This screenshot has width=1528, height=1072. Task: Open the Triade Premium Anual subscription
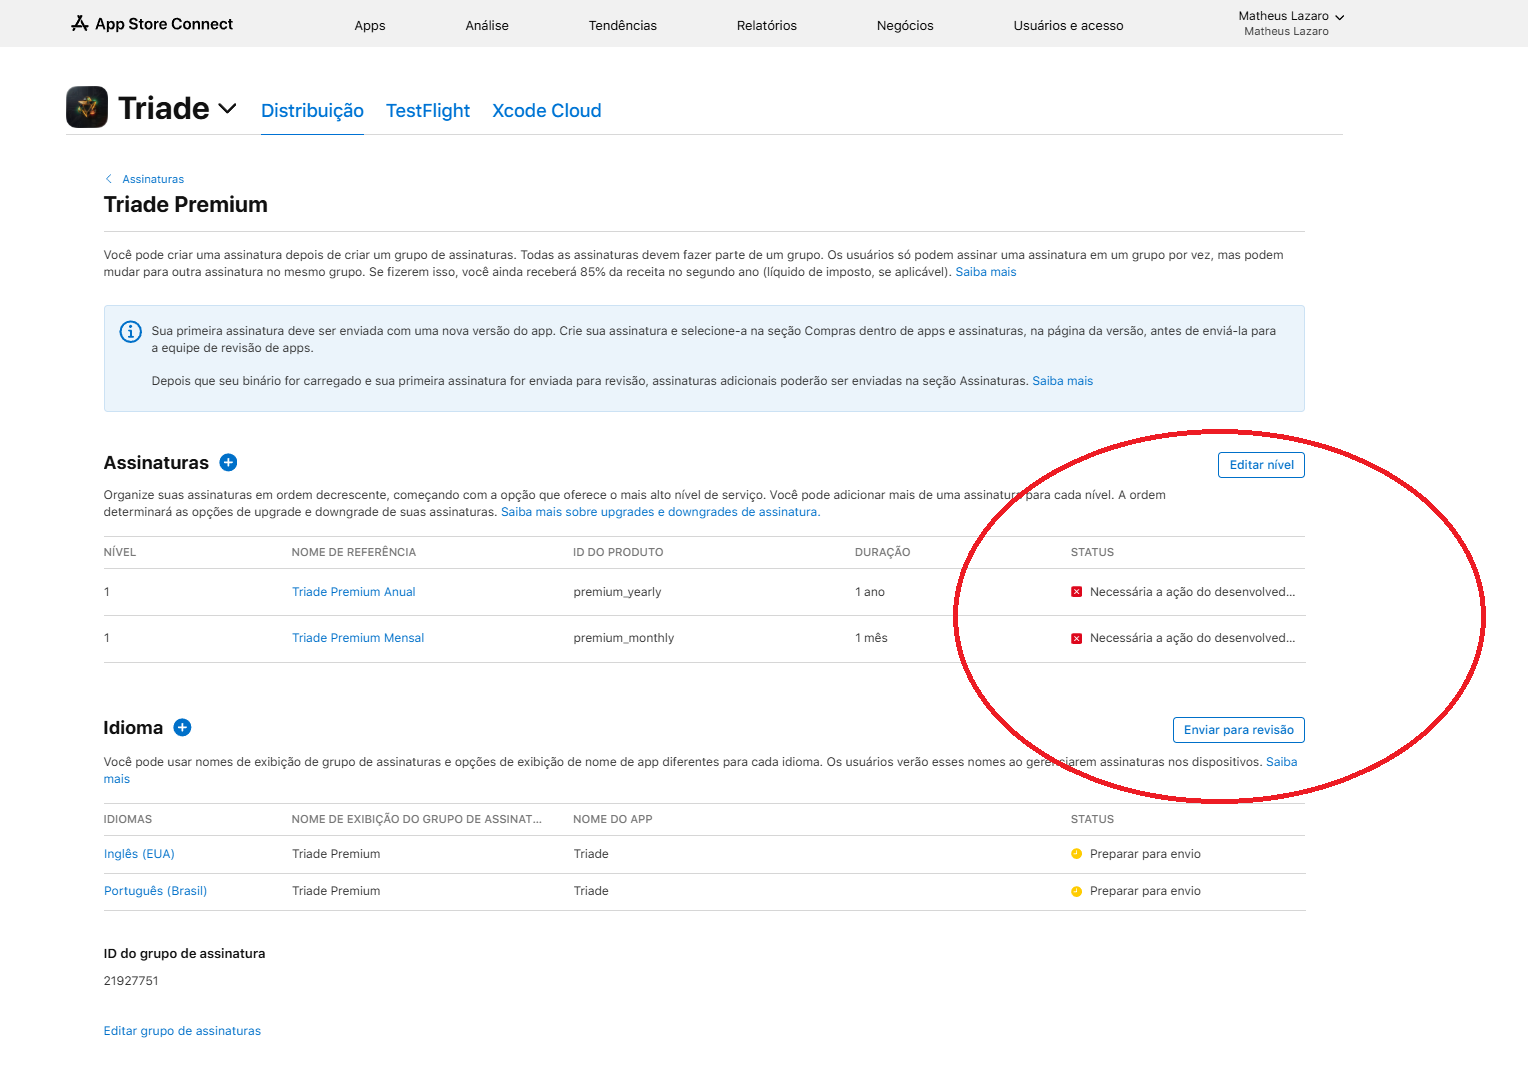(354, 592)
